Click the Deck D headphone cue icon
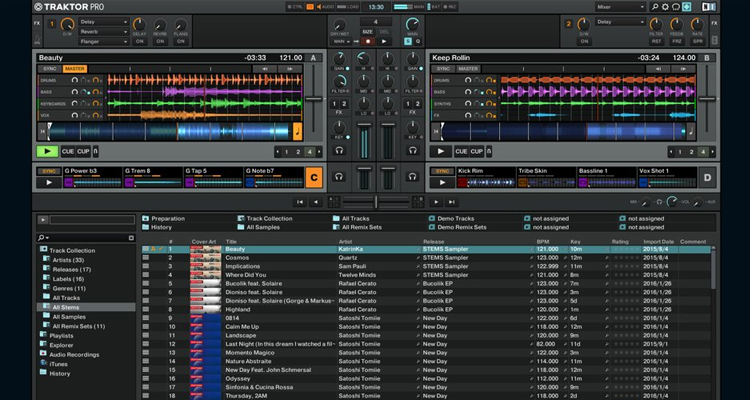 point(413,177)
